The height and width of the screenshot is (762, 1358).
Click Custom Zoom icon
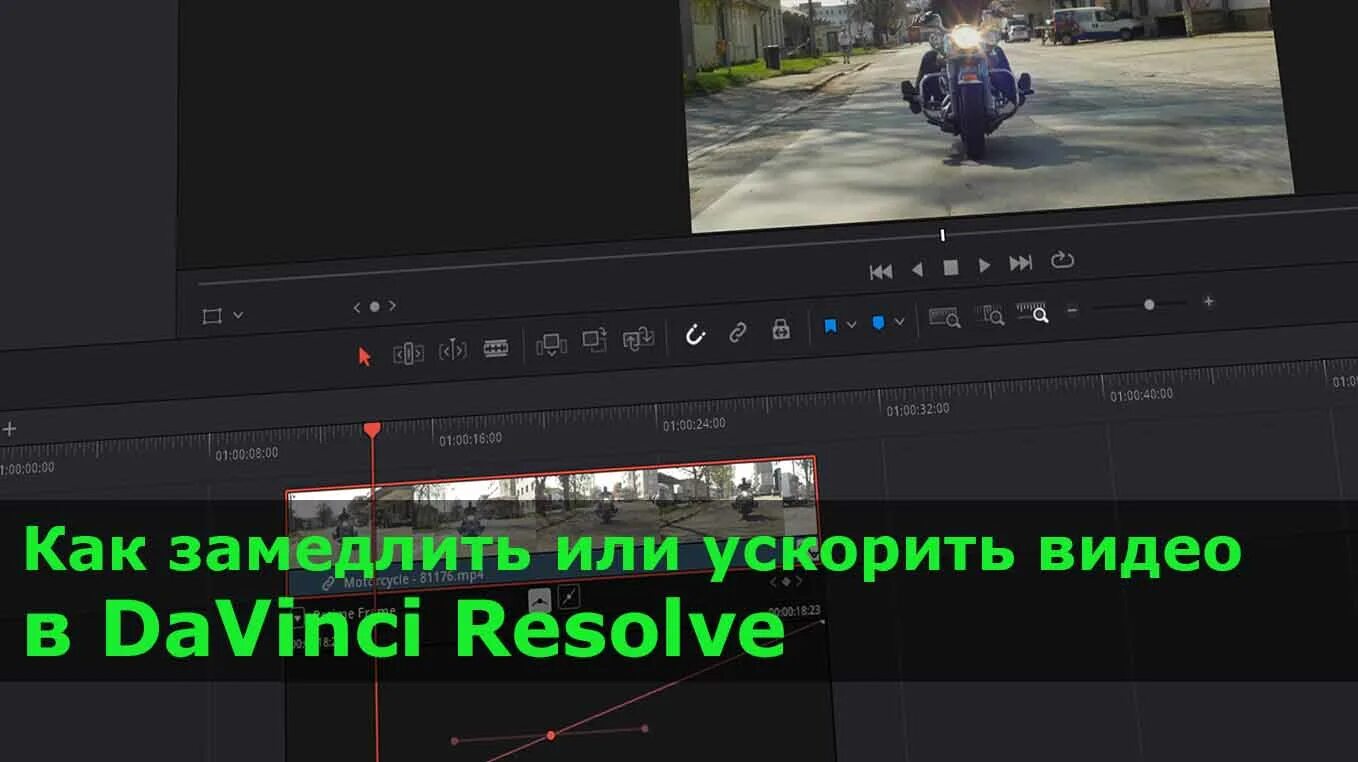click(1033, 312)
